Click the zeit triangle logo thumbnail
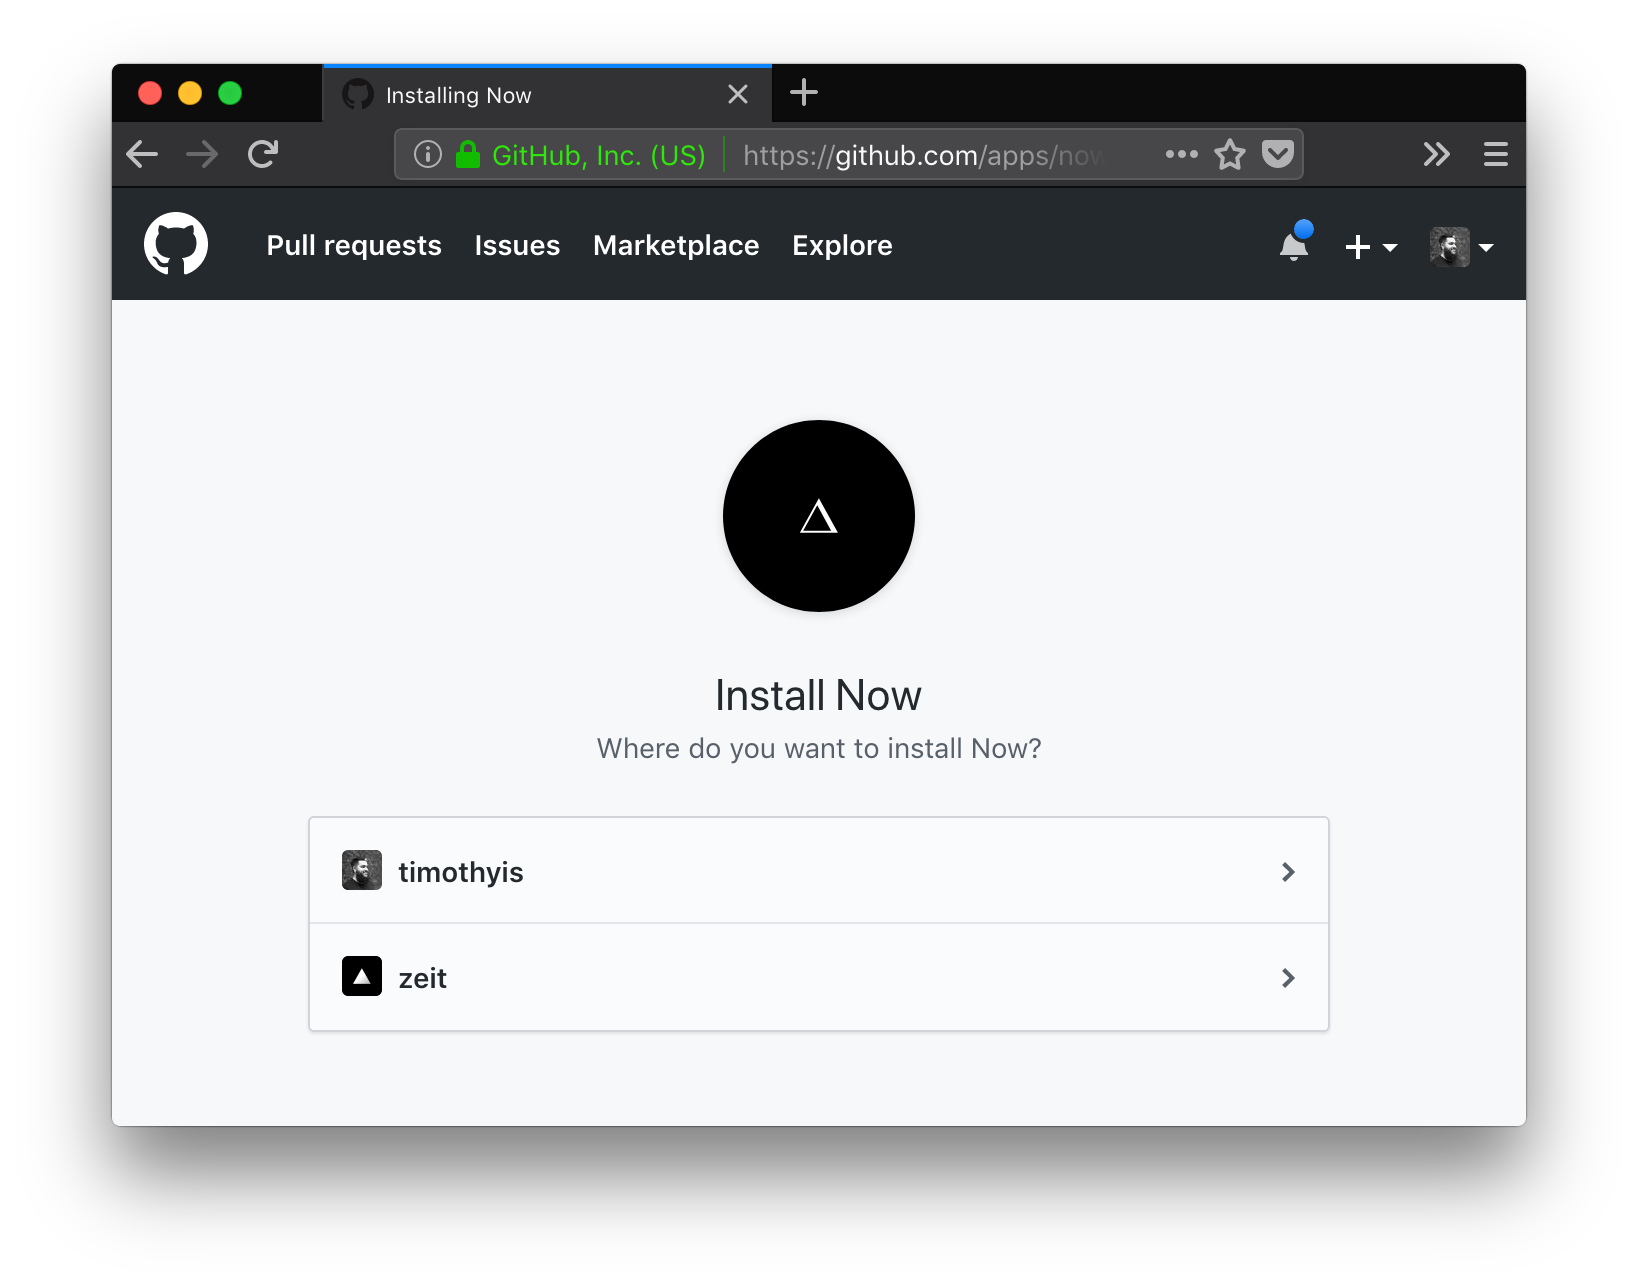The image size is (1638, 1286). (362, 976)
